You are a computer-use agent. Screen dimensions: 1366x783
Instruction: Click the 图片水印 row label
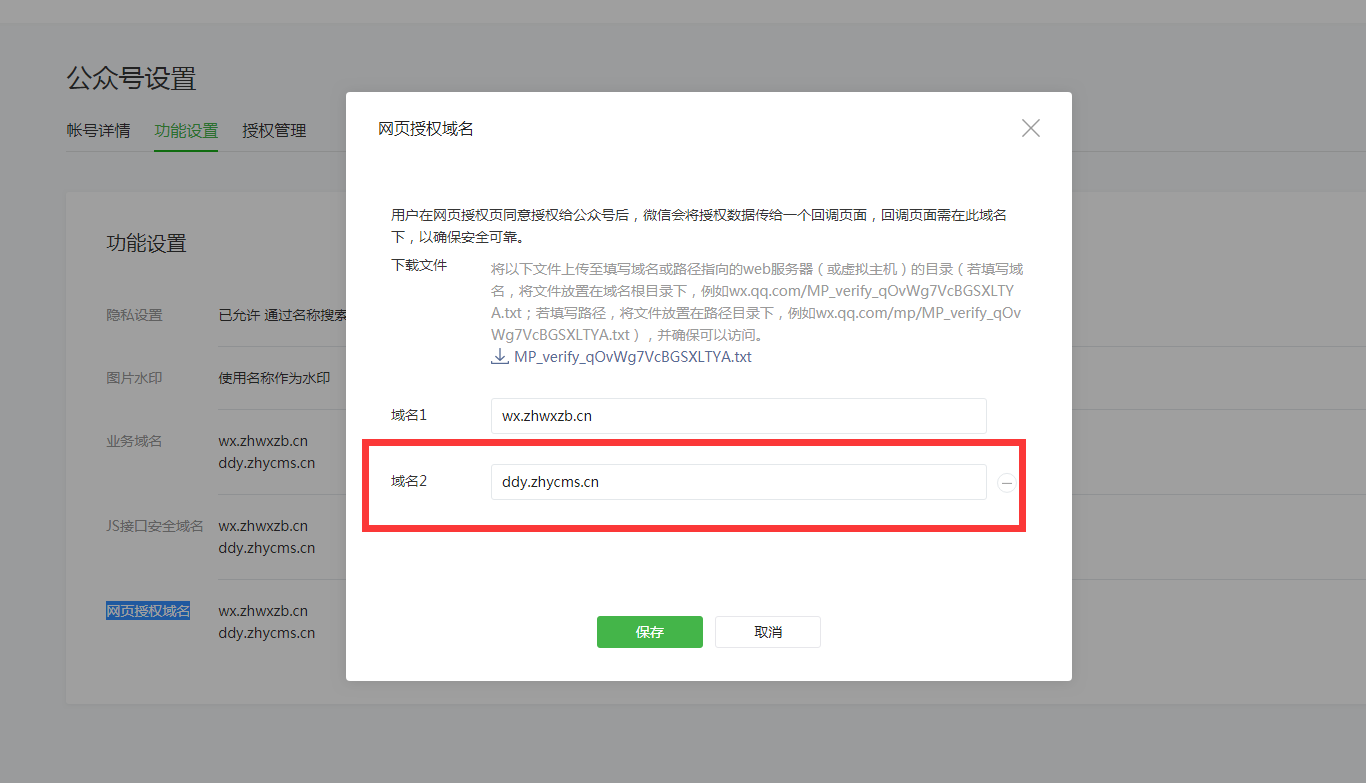[134, 378]
